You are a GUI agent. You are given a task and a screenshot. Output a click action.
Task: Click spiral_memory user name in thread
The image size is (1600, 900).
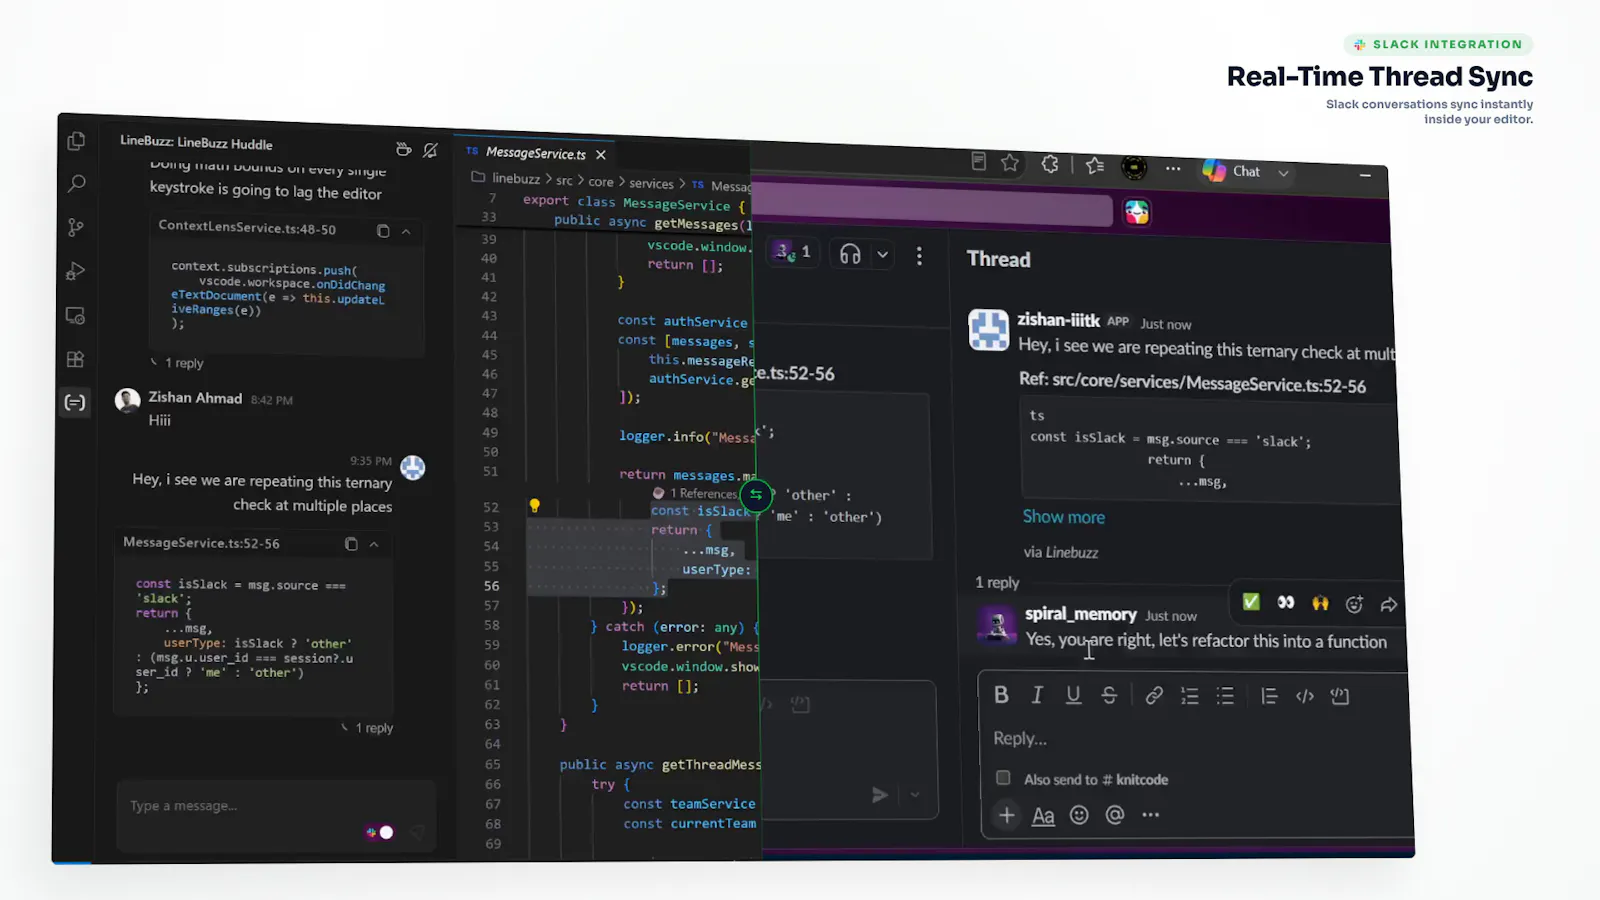point(1080,614)
